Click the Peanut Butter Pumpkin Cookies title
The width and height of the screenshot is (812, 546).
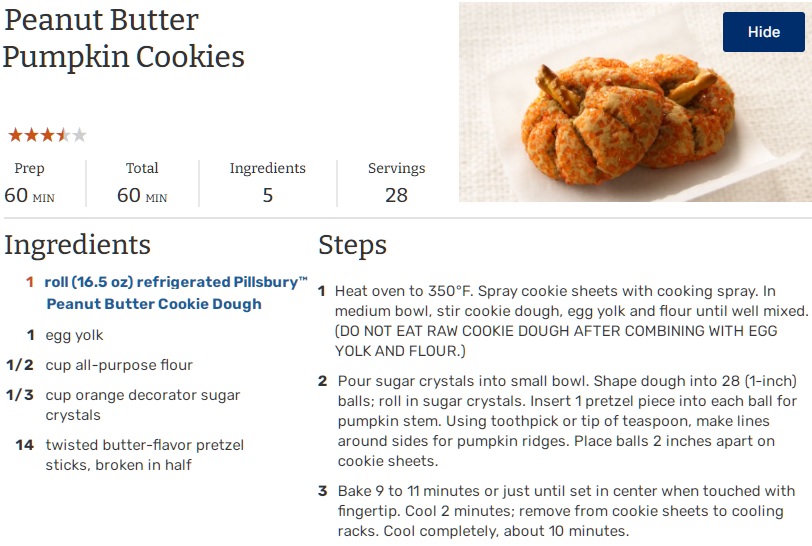(123, 38)
